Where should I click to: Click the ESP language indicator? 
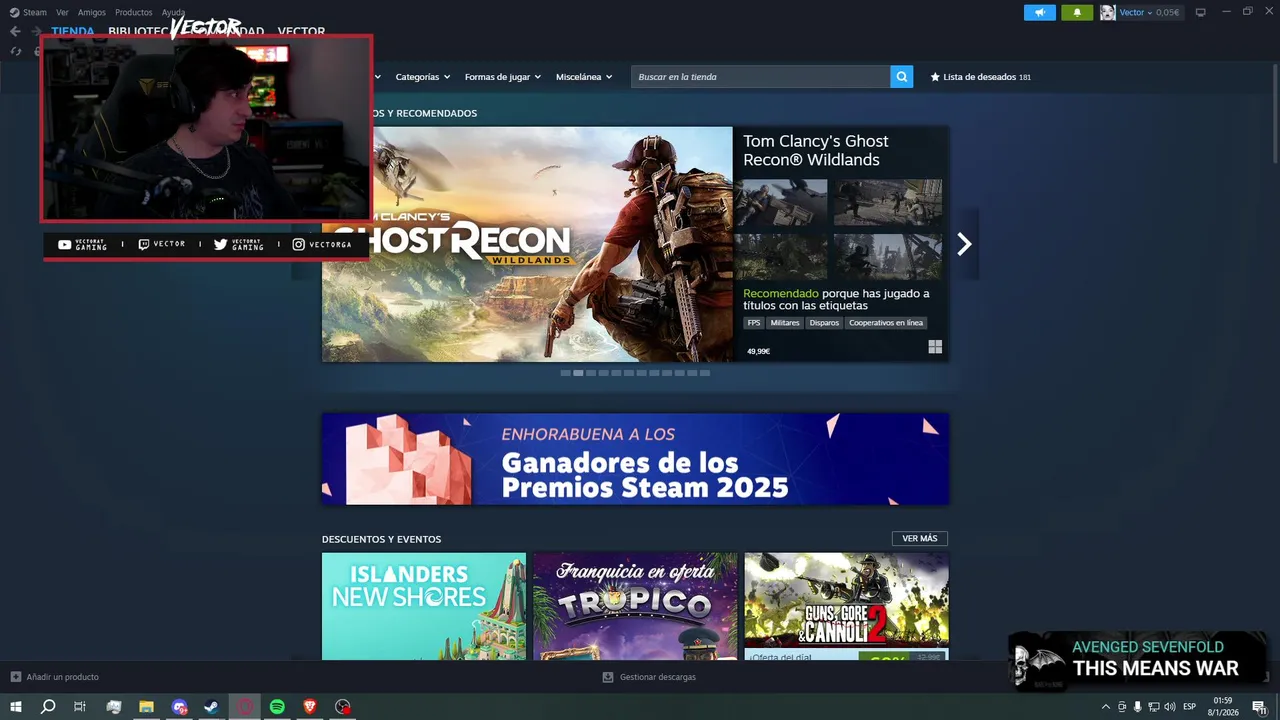[1190, 707]
